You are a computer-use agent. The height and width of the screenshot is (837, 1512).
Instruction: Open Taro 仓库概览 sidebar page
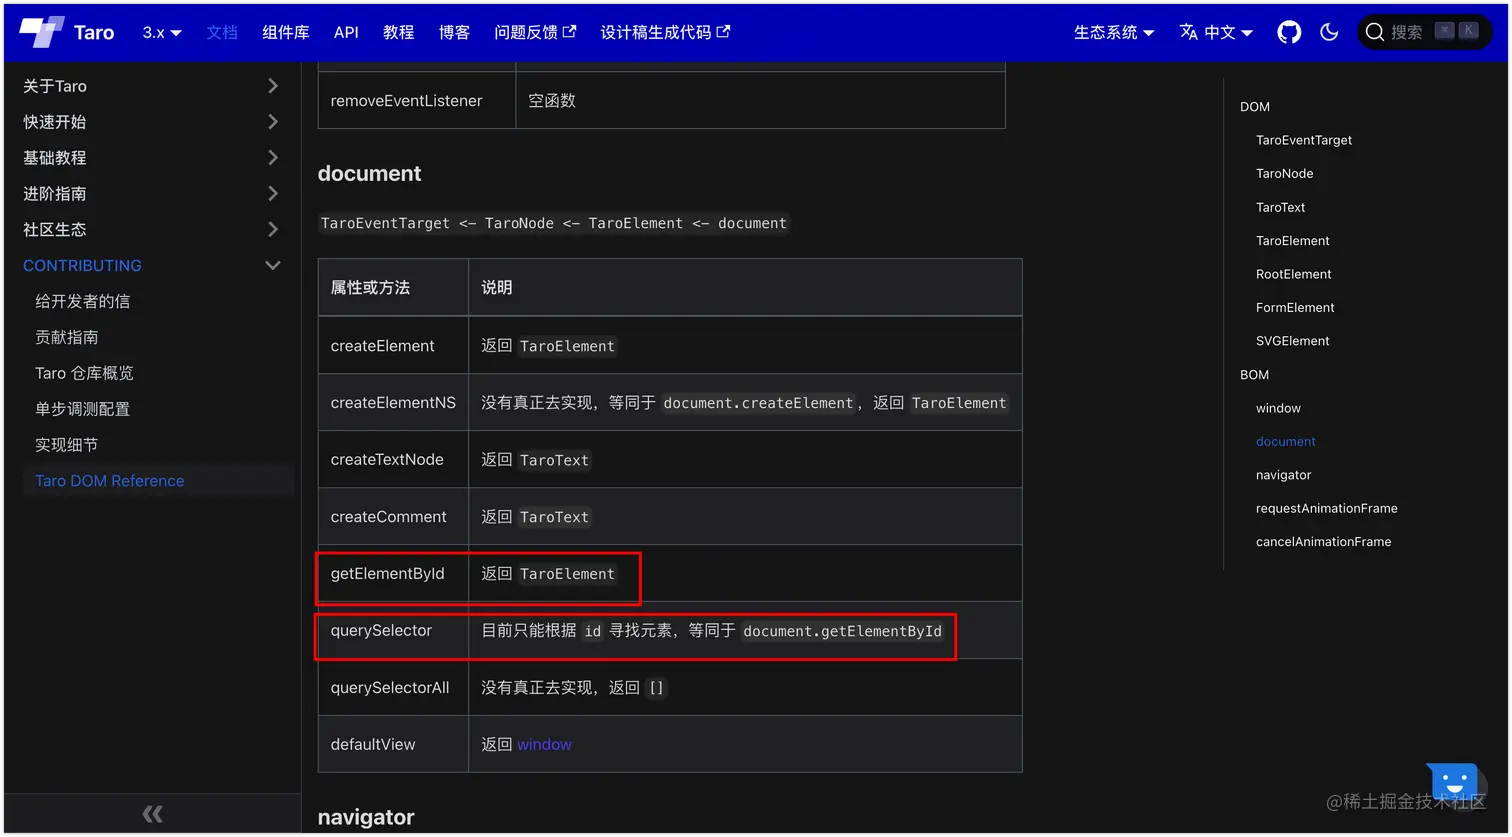click(84, 373)
